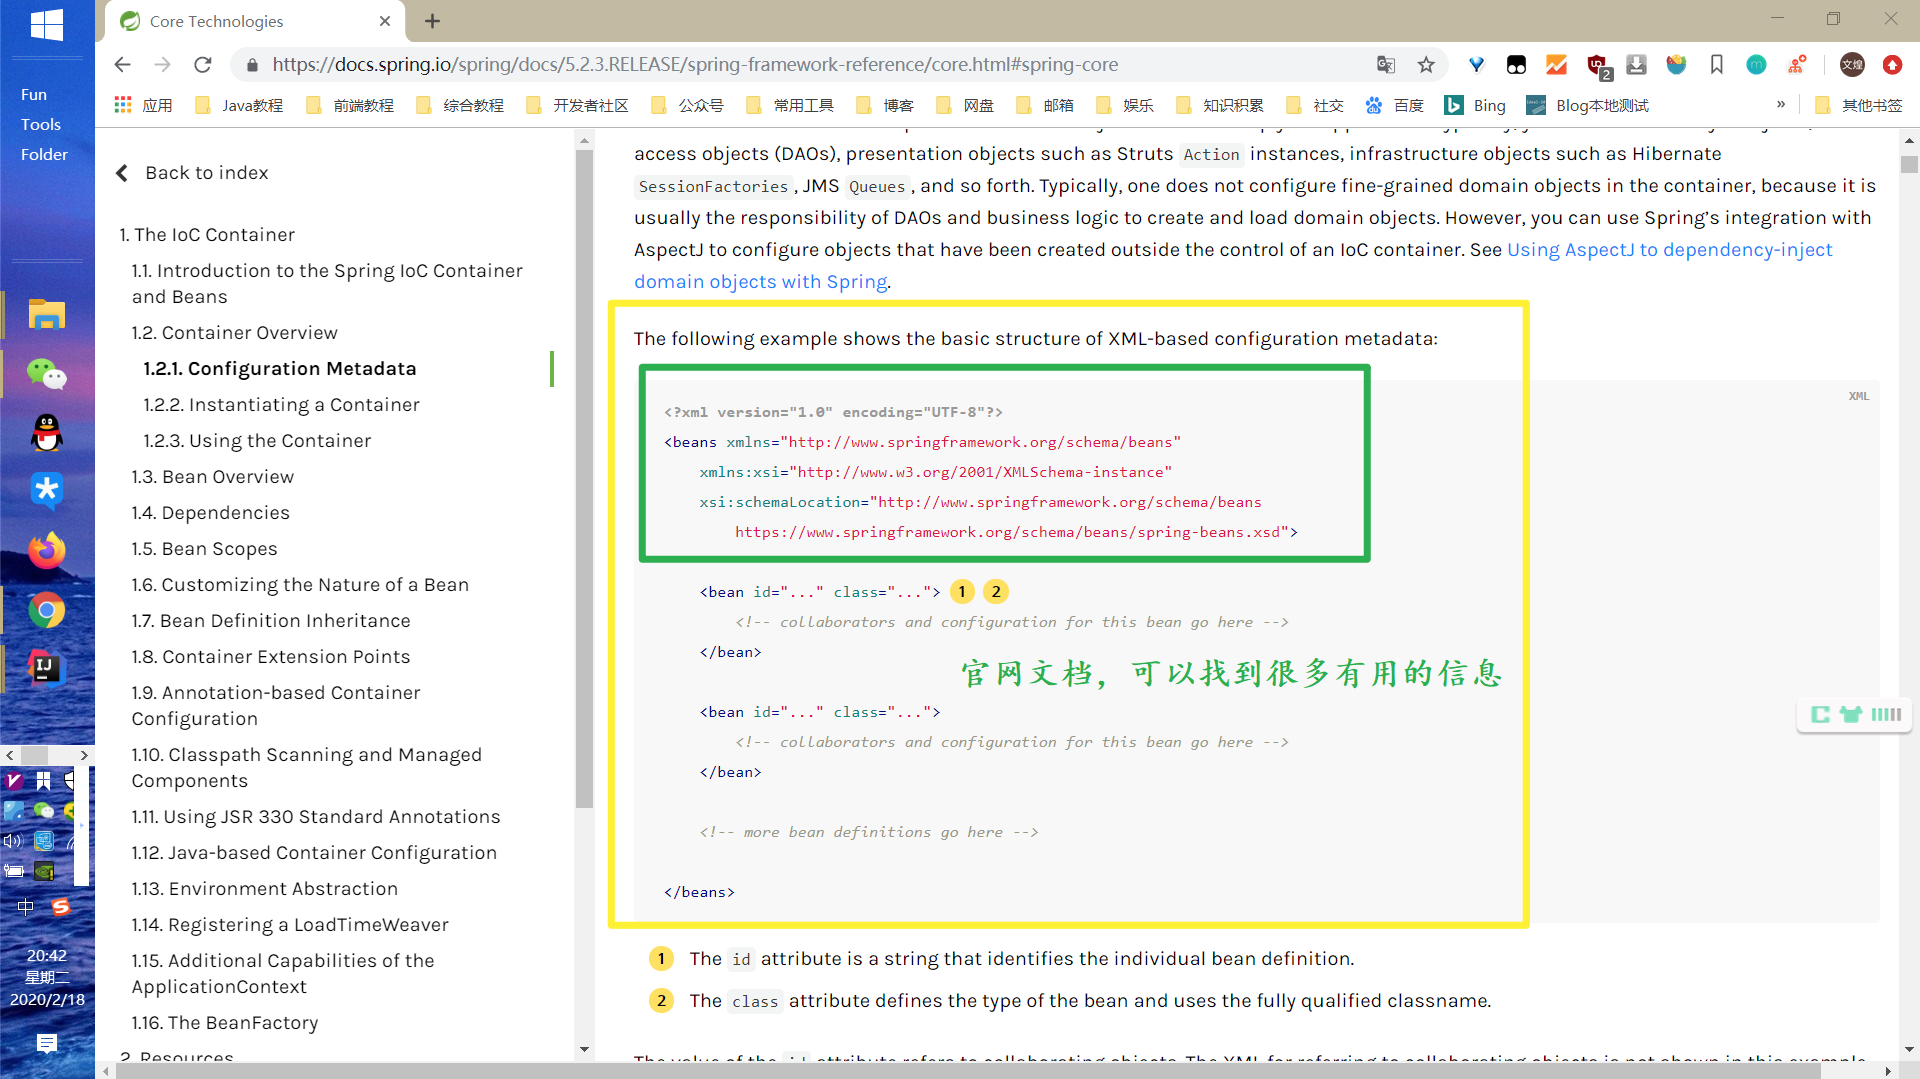Image resolution: width=1920 pixels, height=1079 pixels.
Task: Open the Google Translate page icon
Action: (x=1385, y=65)
